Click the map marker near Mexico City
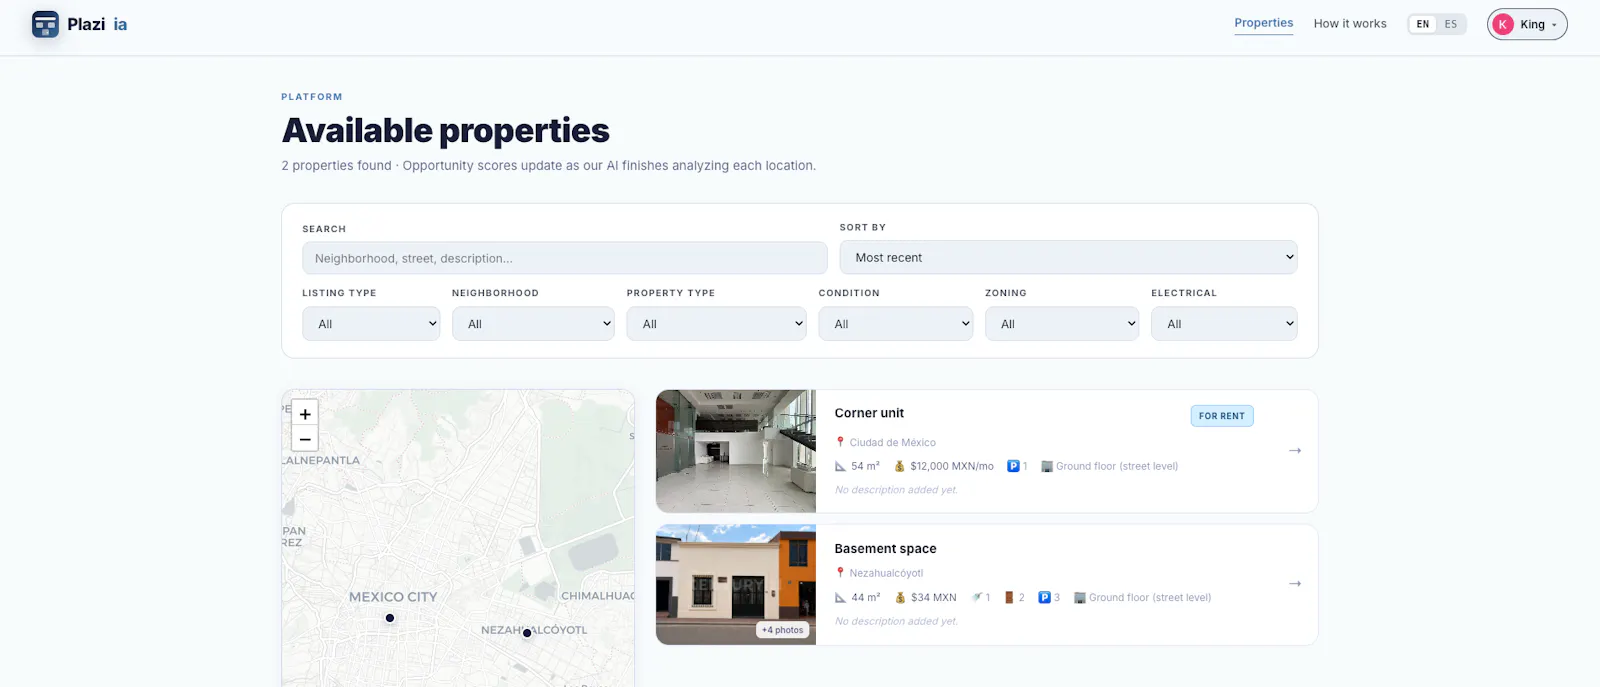This screenshot has width=1600, height=687. 390,618
